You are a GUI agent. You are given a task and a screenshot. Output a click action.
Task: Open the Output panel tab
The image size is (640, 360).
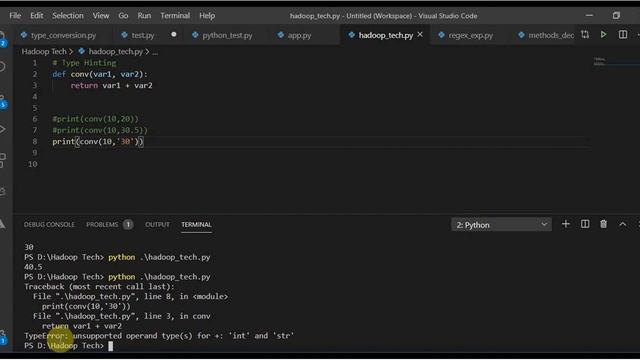click(157, 224)
